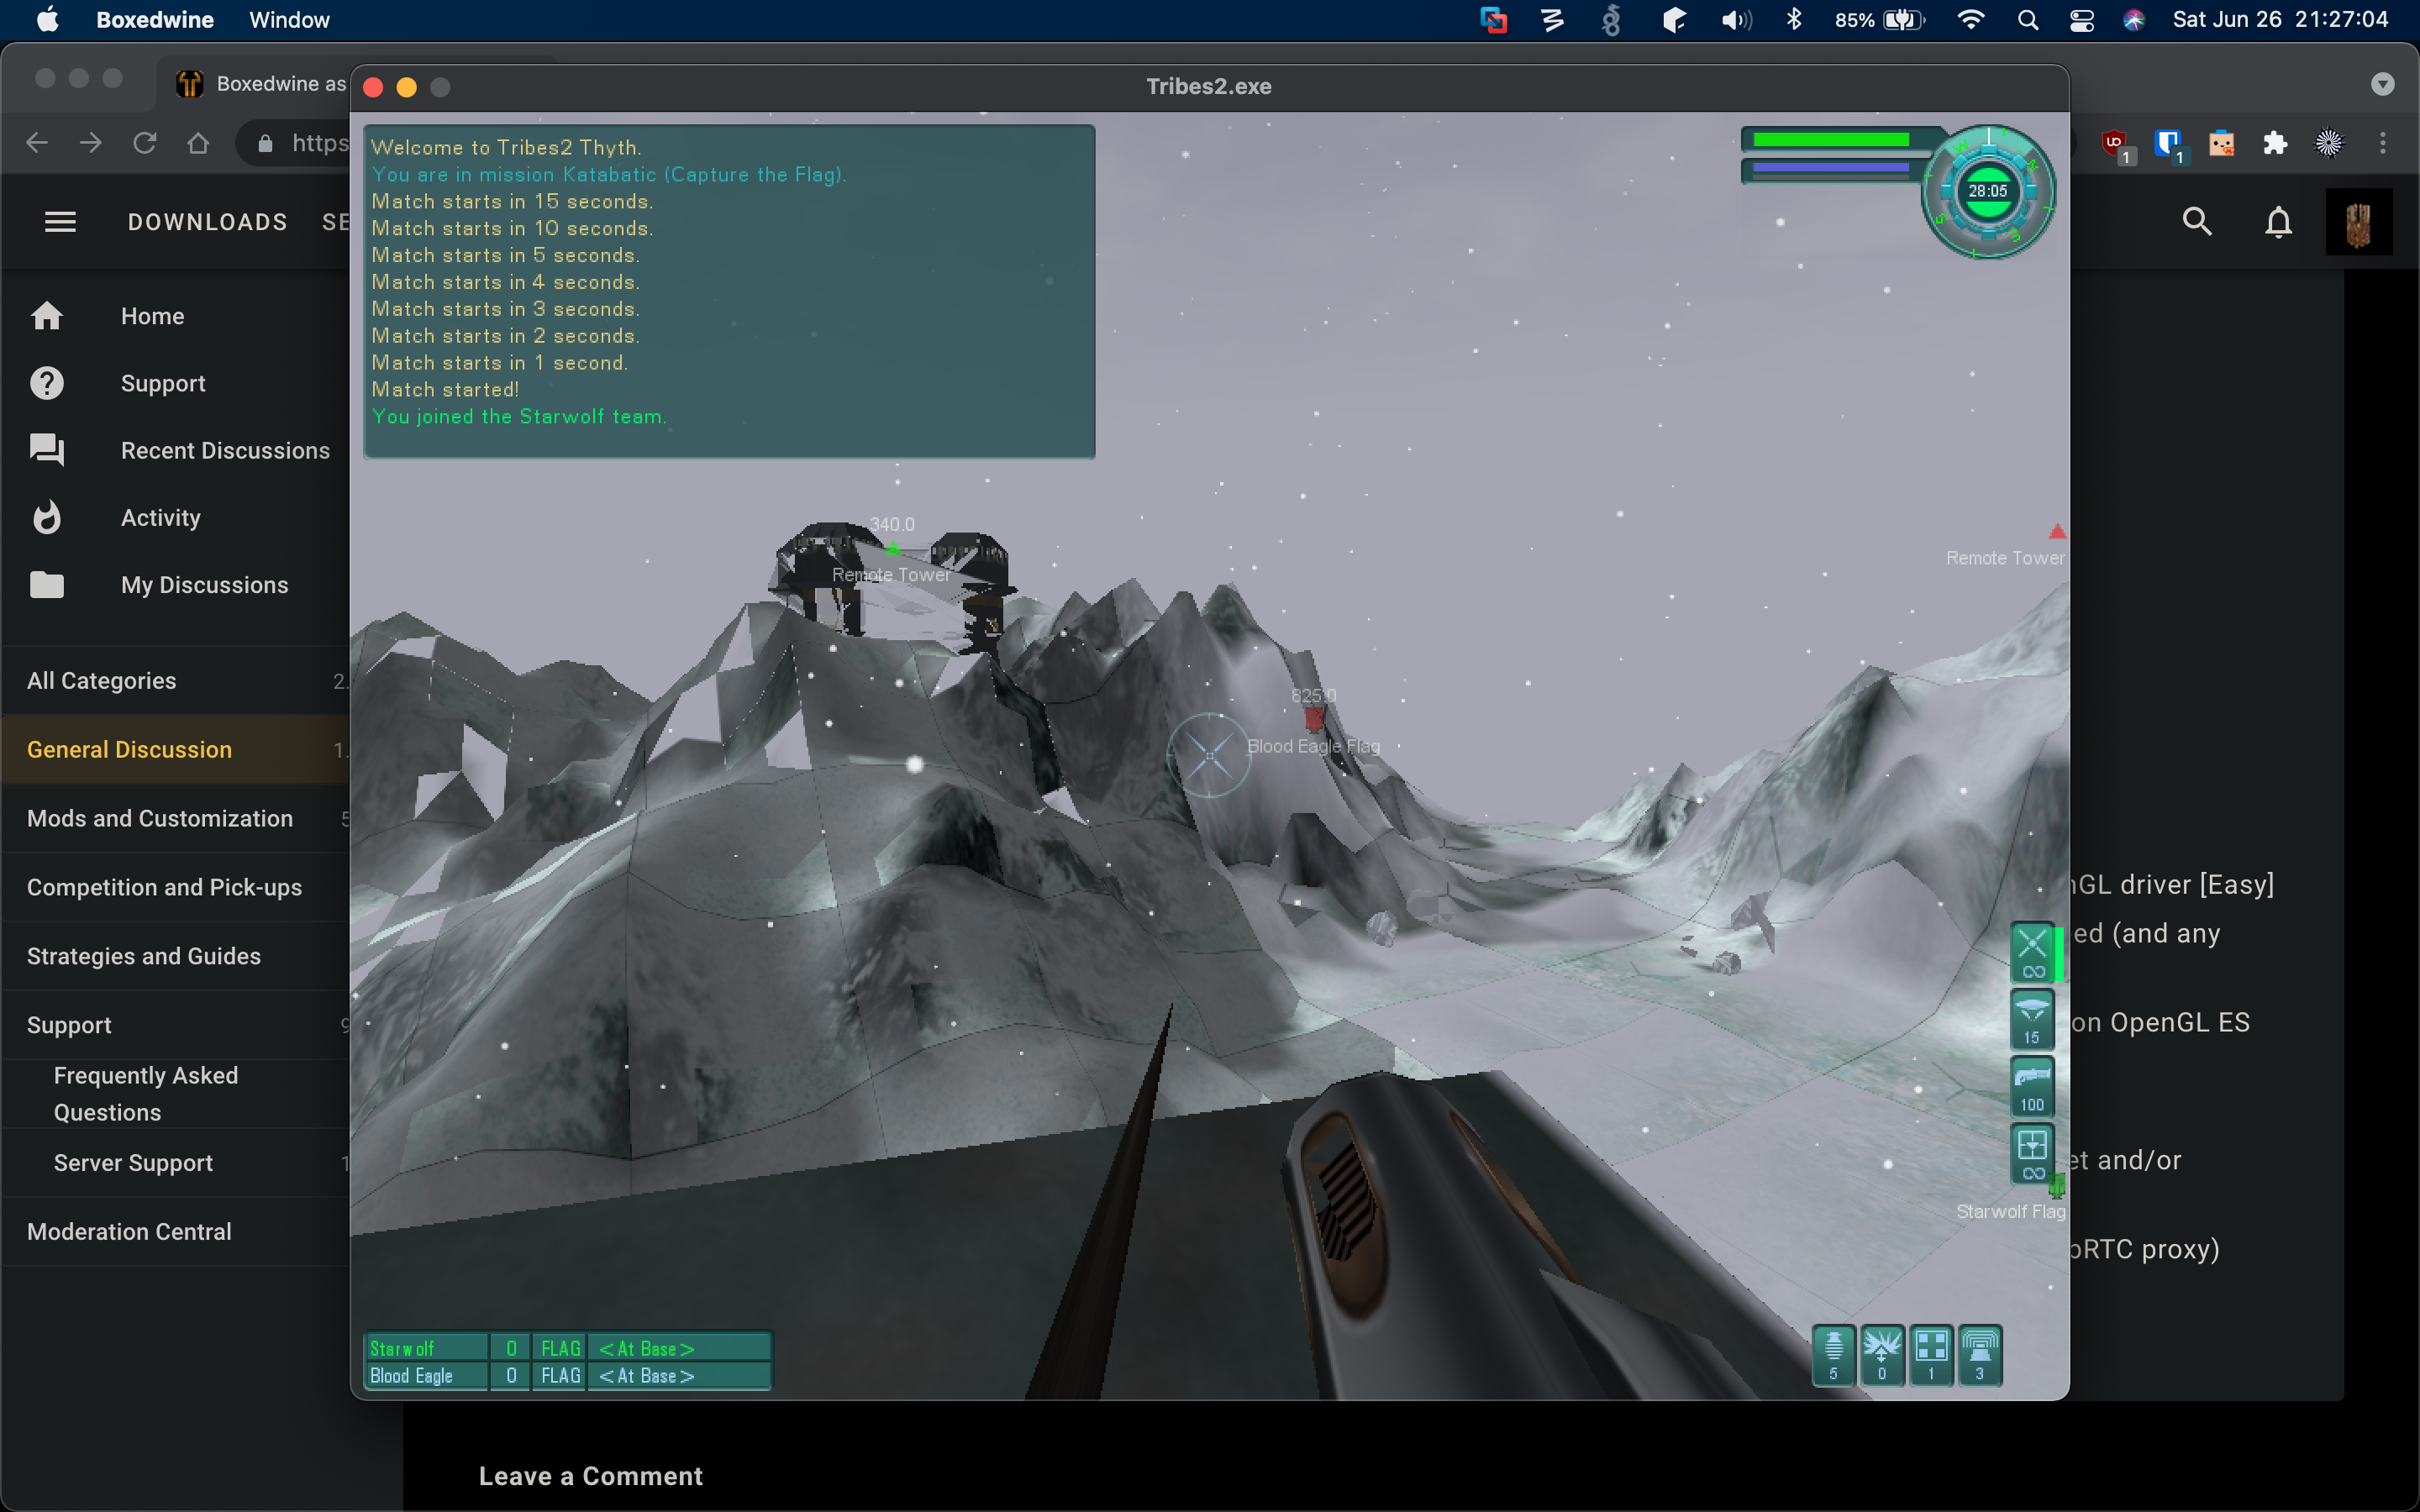Click the Blood Eagle team score row

(x=568, y=1376)
